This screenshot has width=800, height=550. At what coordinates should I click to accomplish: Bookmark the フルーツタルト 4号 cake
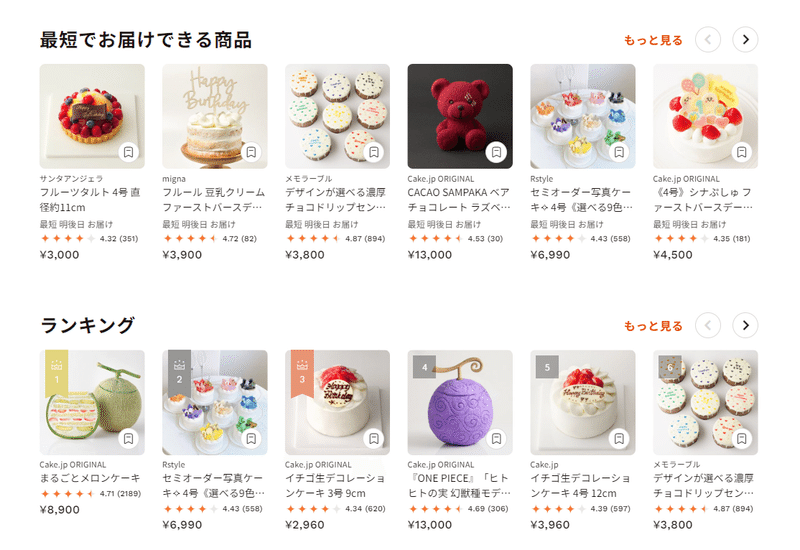(129, 152)
